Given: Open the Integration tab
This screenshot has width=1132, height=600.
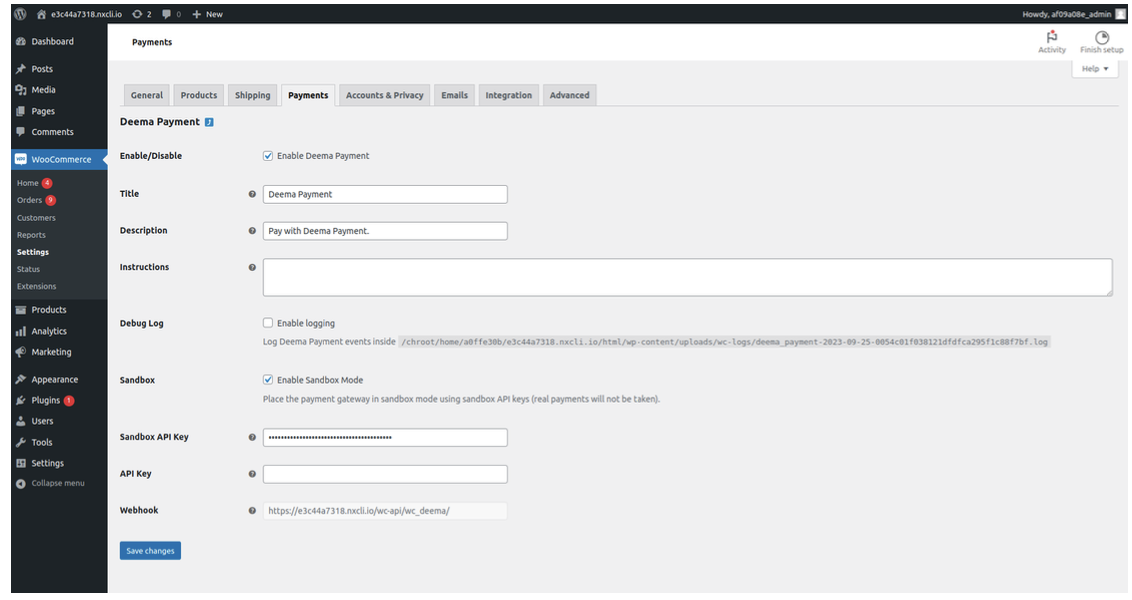Looking at the screenshot, I should (508, 95).
